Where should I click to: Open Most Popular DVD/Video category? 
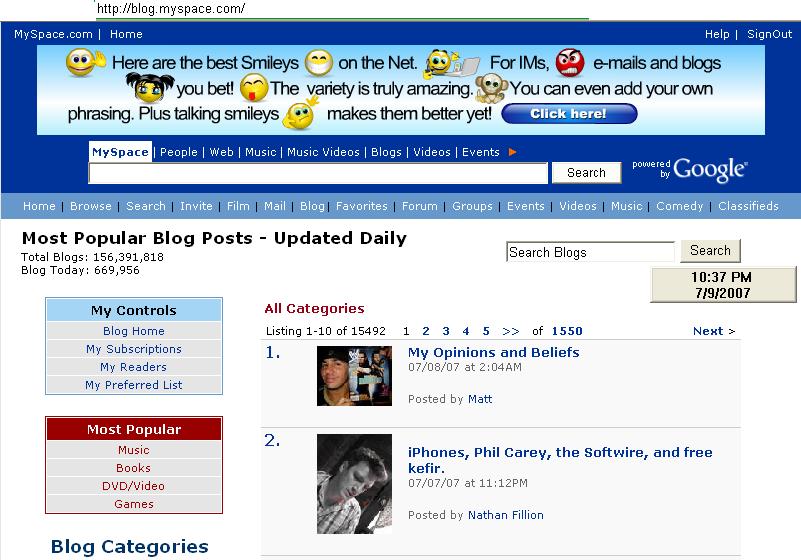point(134,485)
